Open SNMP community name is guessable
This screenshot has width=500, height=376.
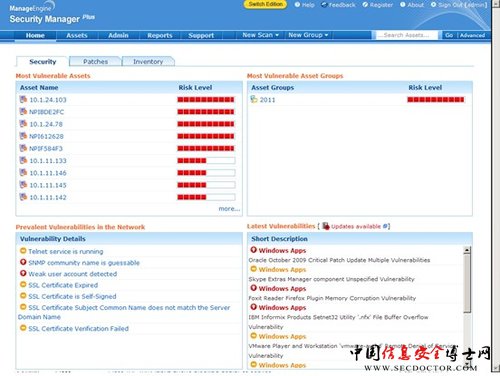pos(84,263)
